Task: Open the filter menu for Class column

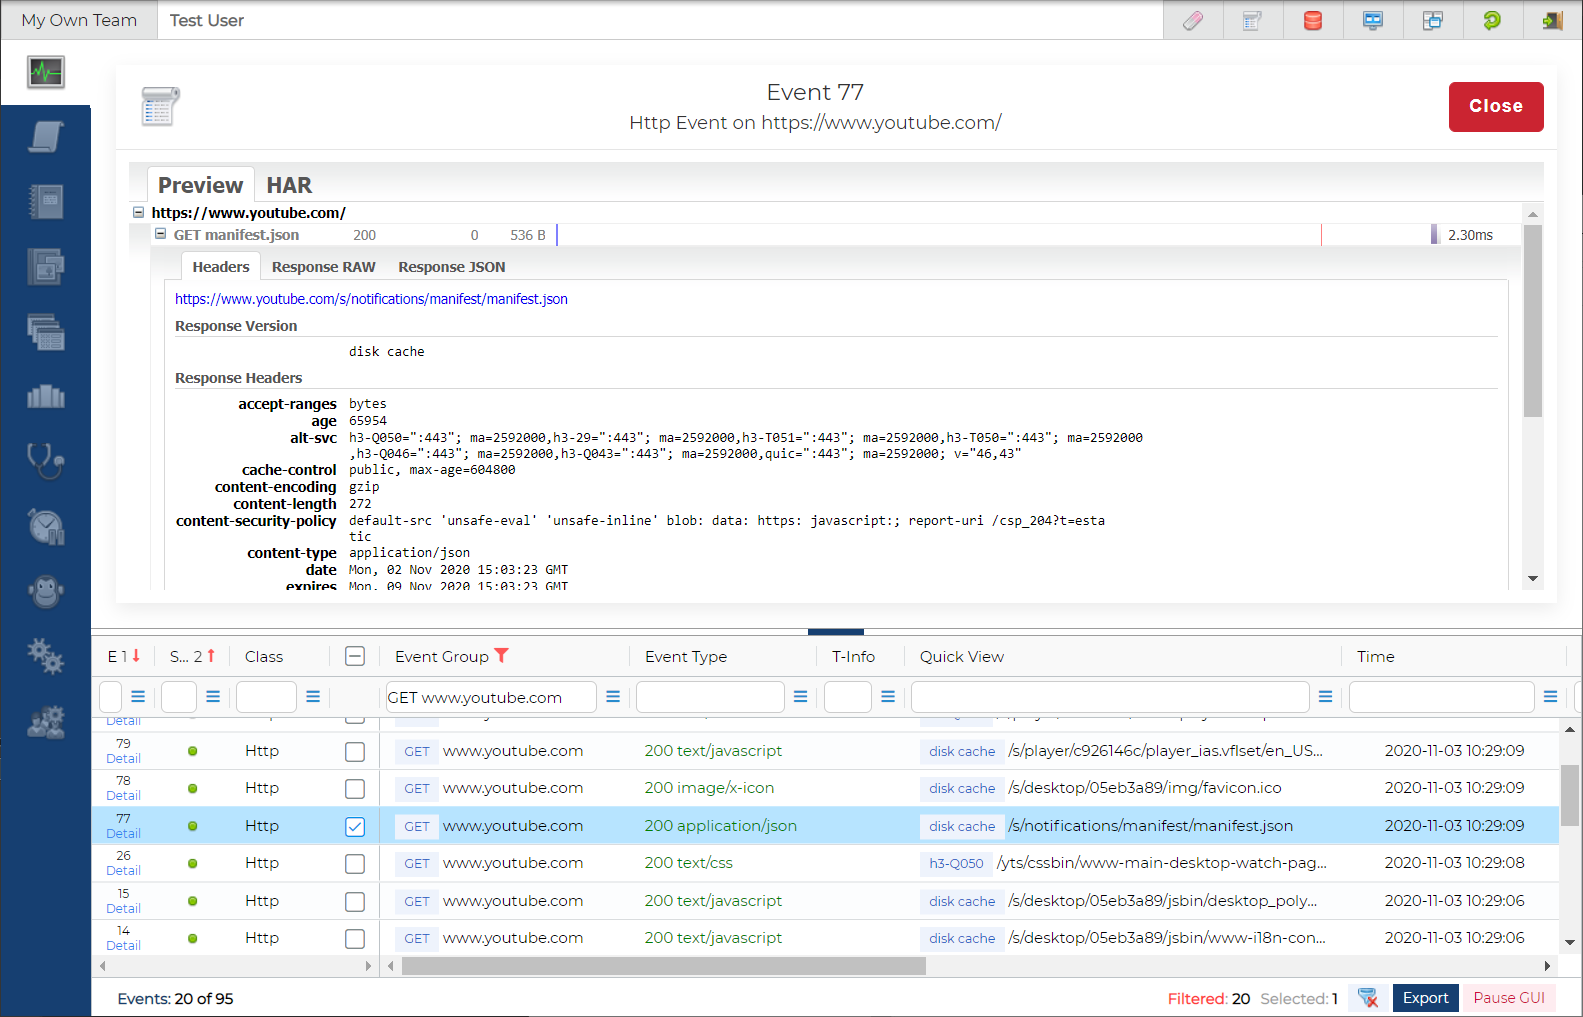Action: 313,697
